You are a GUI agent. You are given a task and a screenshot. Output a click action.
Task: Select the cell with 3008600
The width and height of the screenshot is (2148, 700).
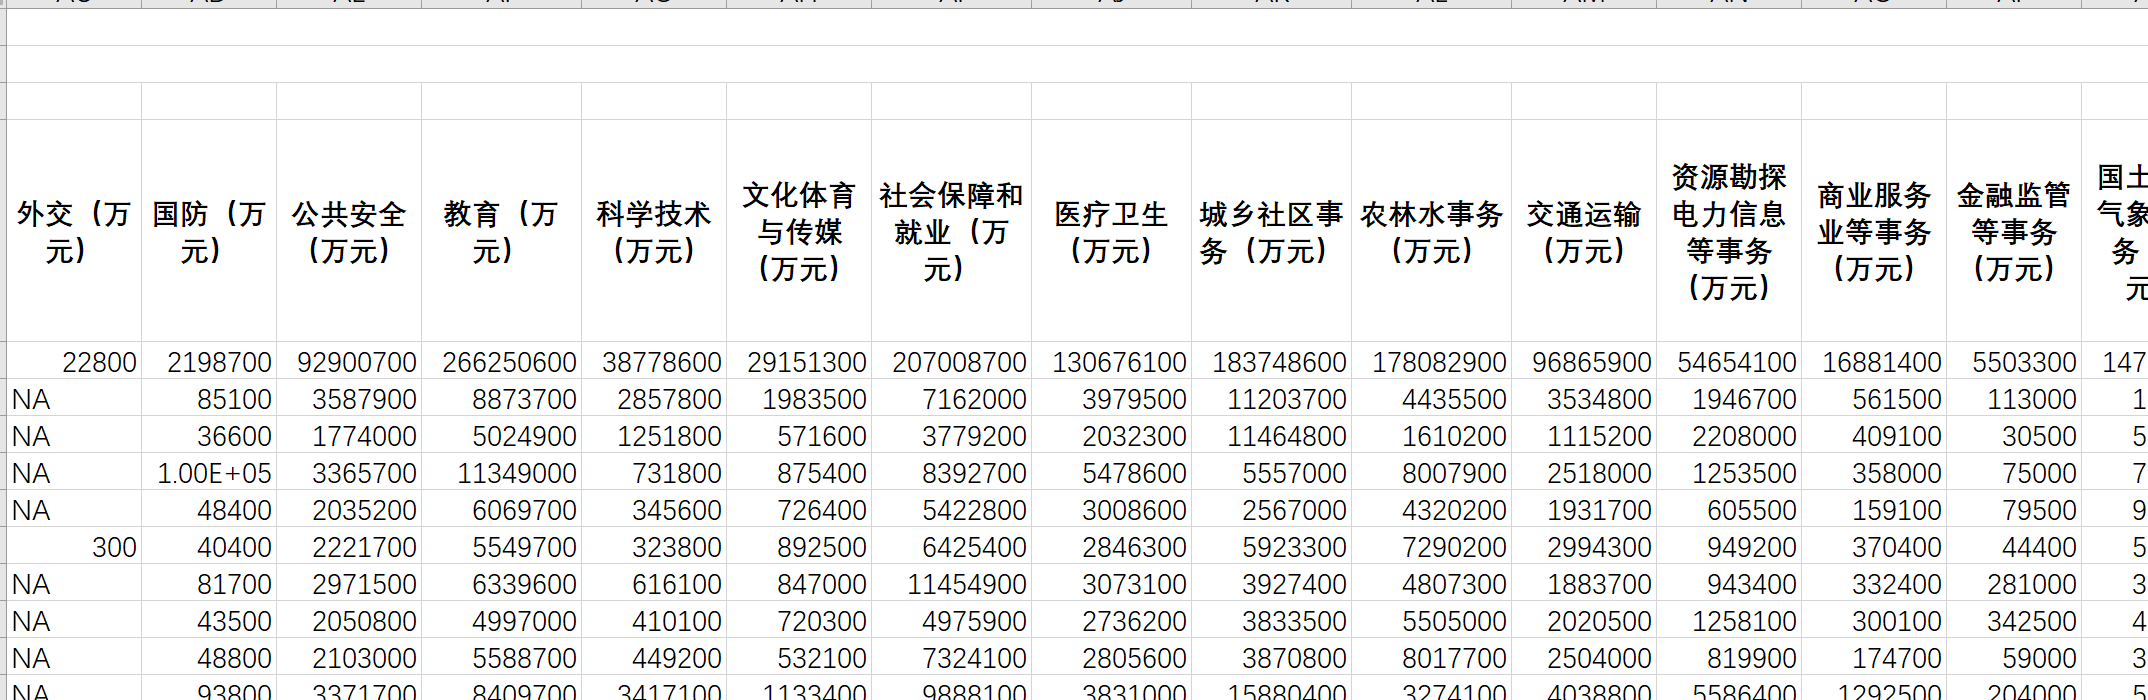point(1111,509)
